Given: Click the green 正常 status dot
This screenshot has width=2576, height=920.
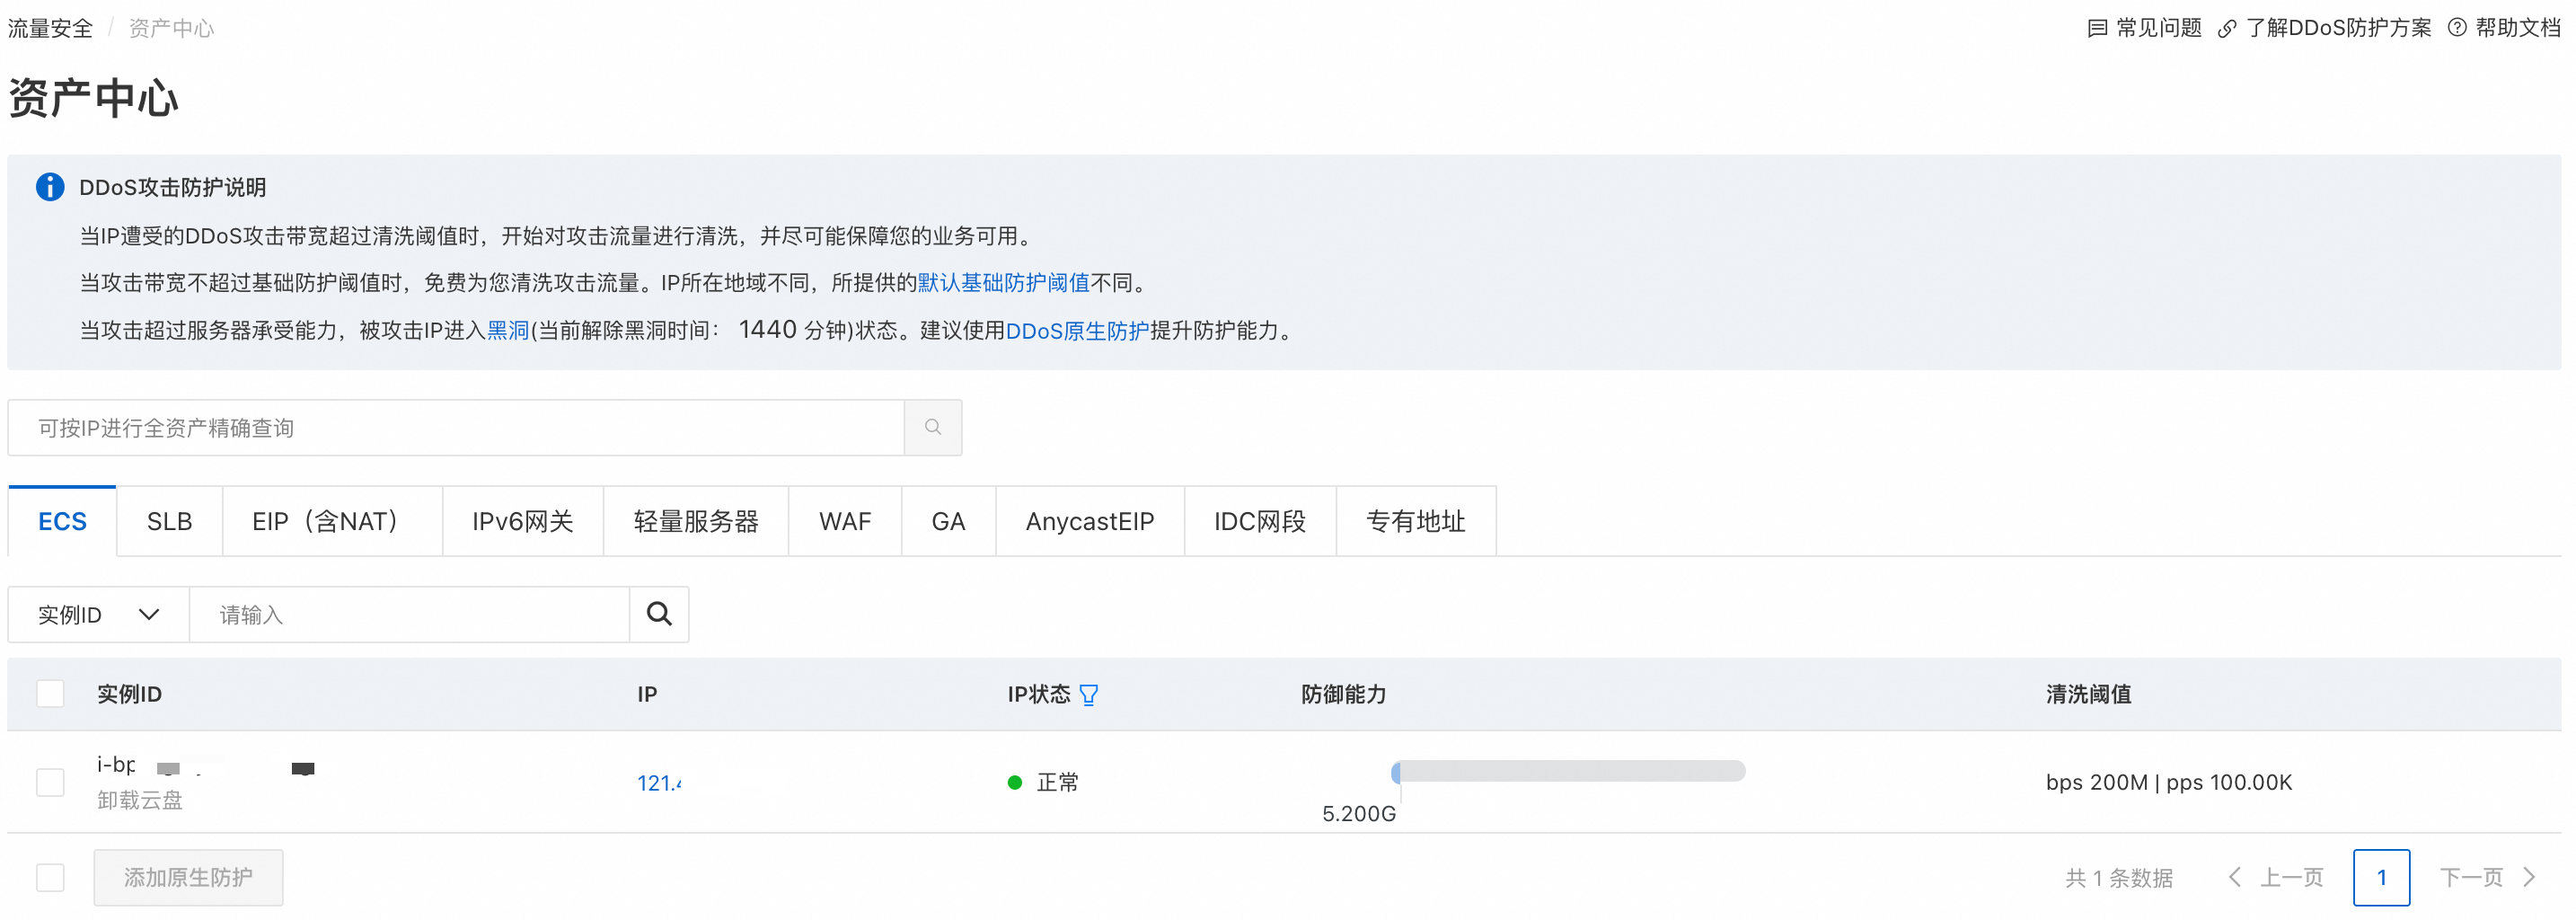Looking at the screenshot, I should tap(1014, 782).
